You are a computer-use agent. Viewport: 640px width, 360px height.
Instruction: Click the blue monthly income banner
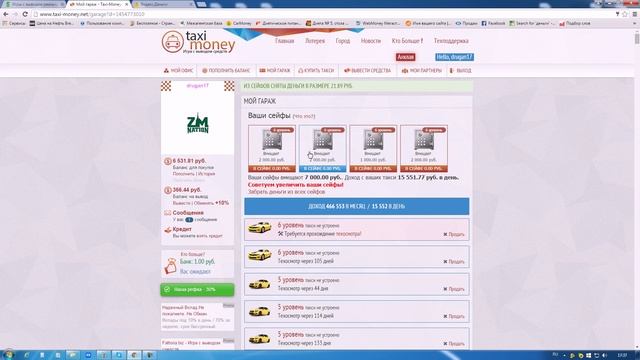[x=357, y=207]
